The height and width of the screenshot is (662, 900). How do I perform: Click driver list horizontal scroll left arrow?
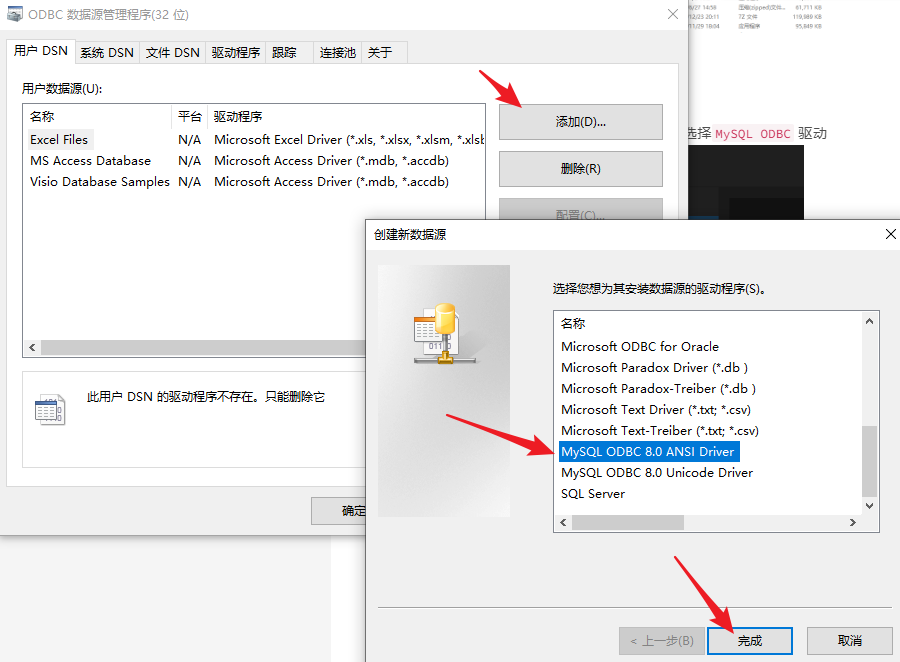pos(563,522)
